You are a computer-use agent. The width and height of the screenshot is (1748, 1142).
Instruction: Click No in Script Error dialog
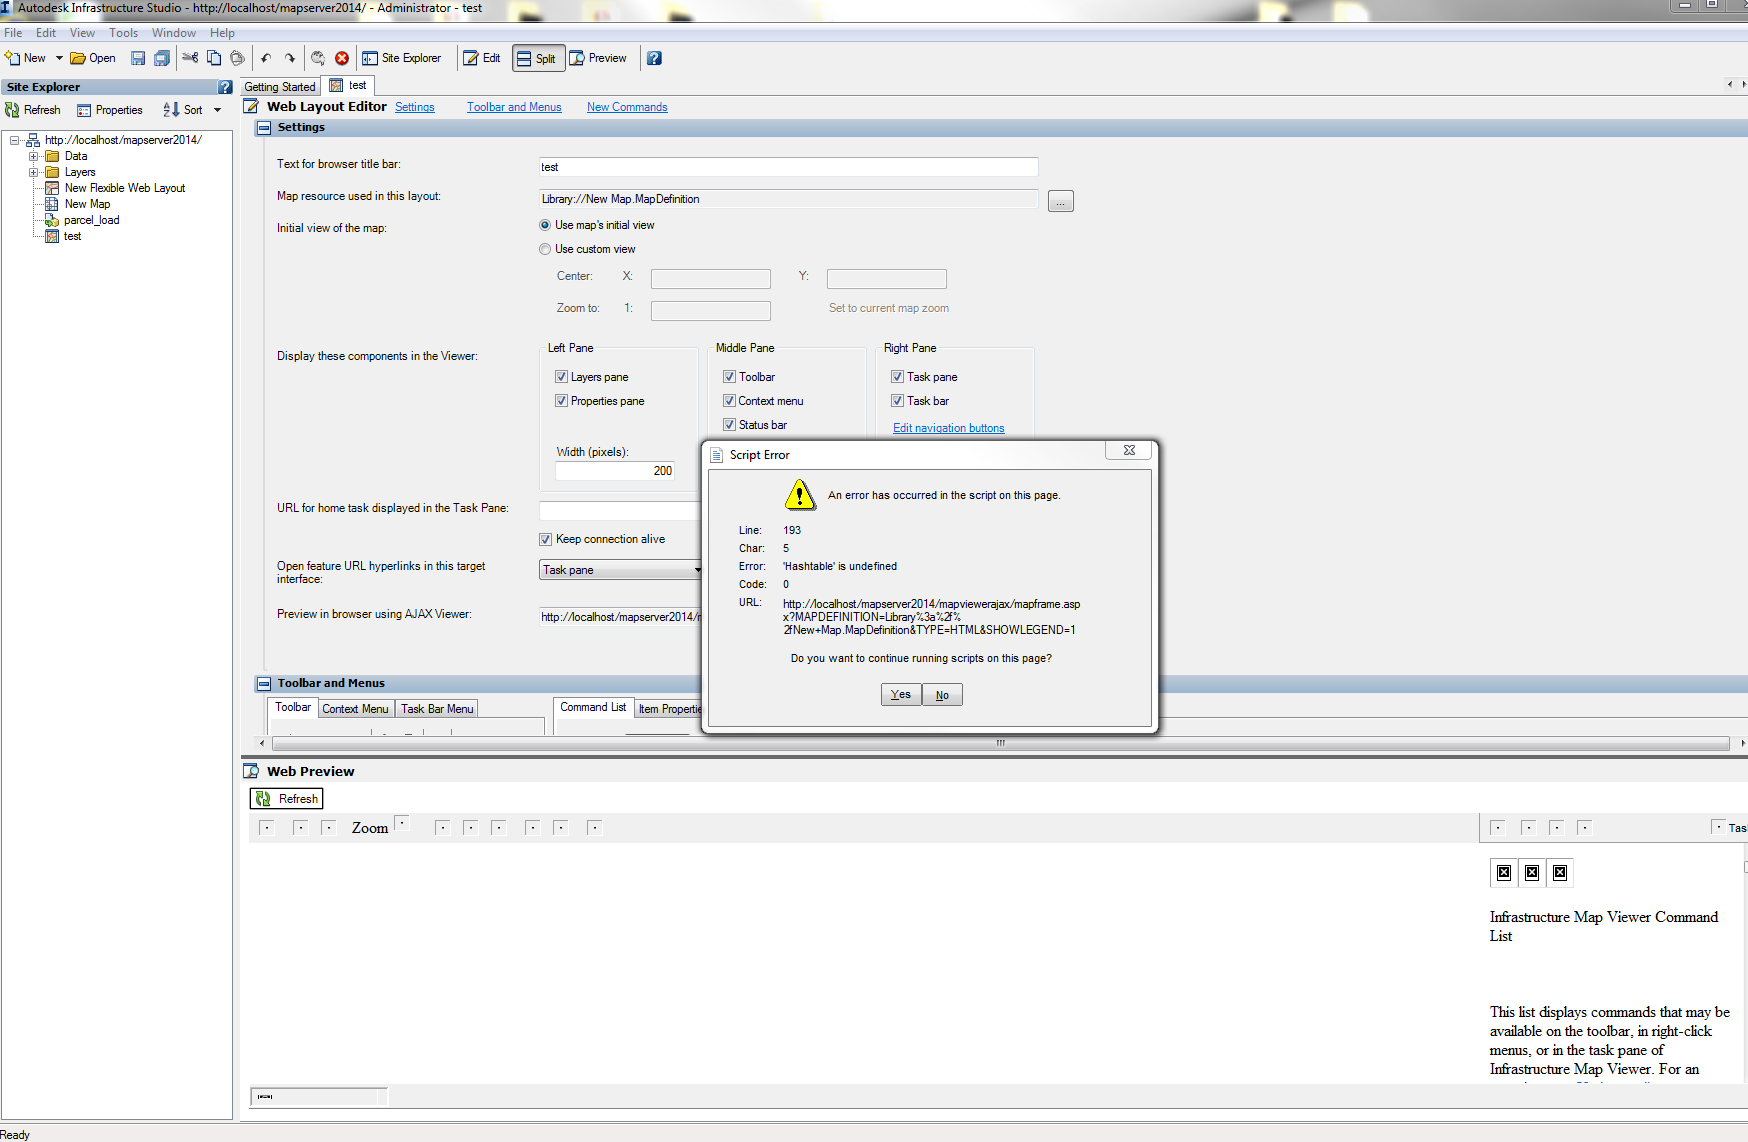tap(942, 695)
